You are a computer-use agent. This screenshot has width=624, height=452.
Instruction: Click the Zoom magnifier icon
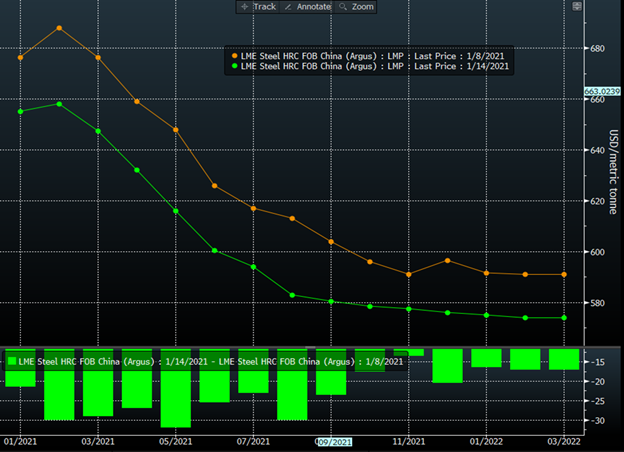point(343,7)
